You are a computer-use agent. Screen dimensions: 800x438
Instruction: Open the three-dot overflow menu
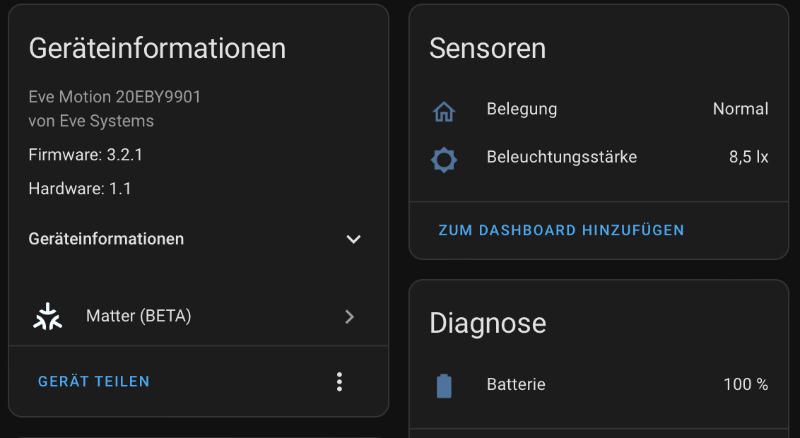coord(340,382)
